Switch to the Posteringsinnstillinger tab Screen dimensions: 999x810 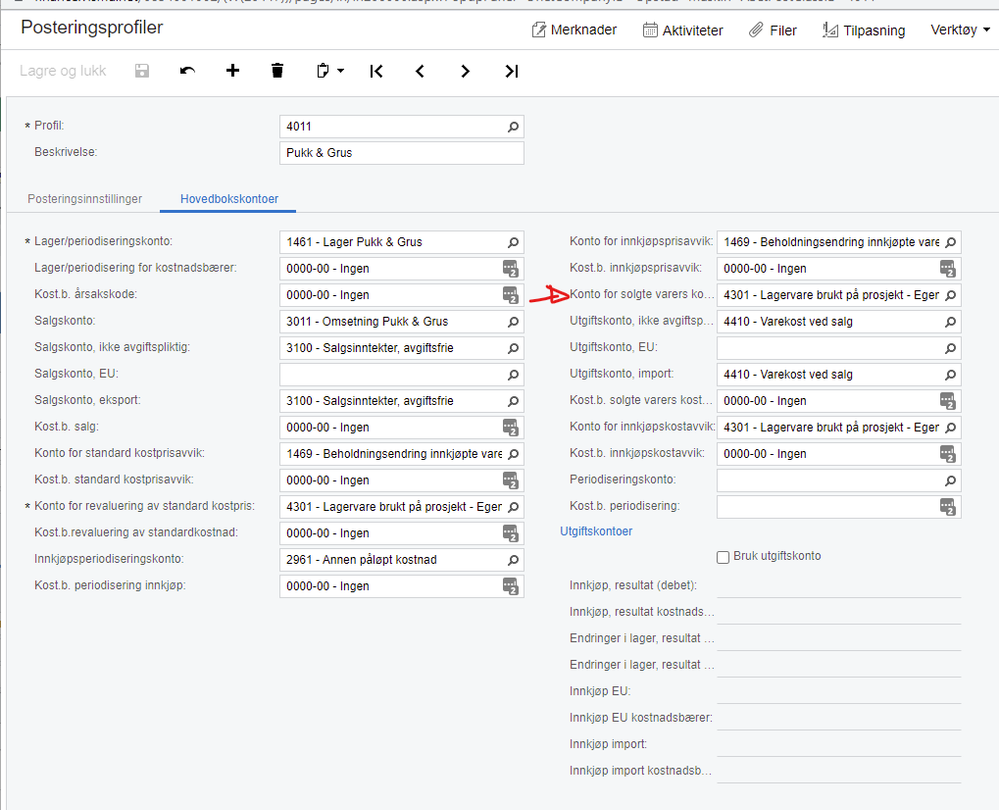click(x=85, y=199)
